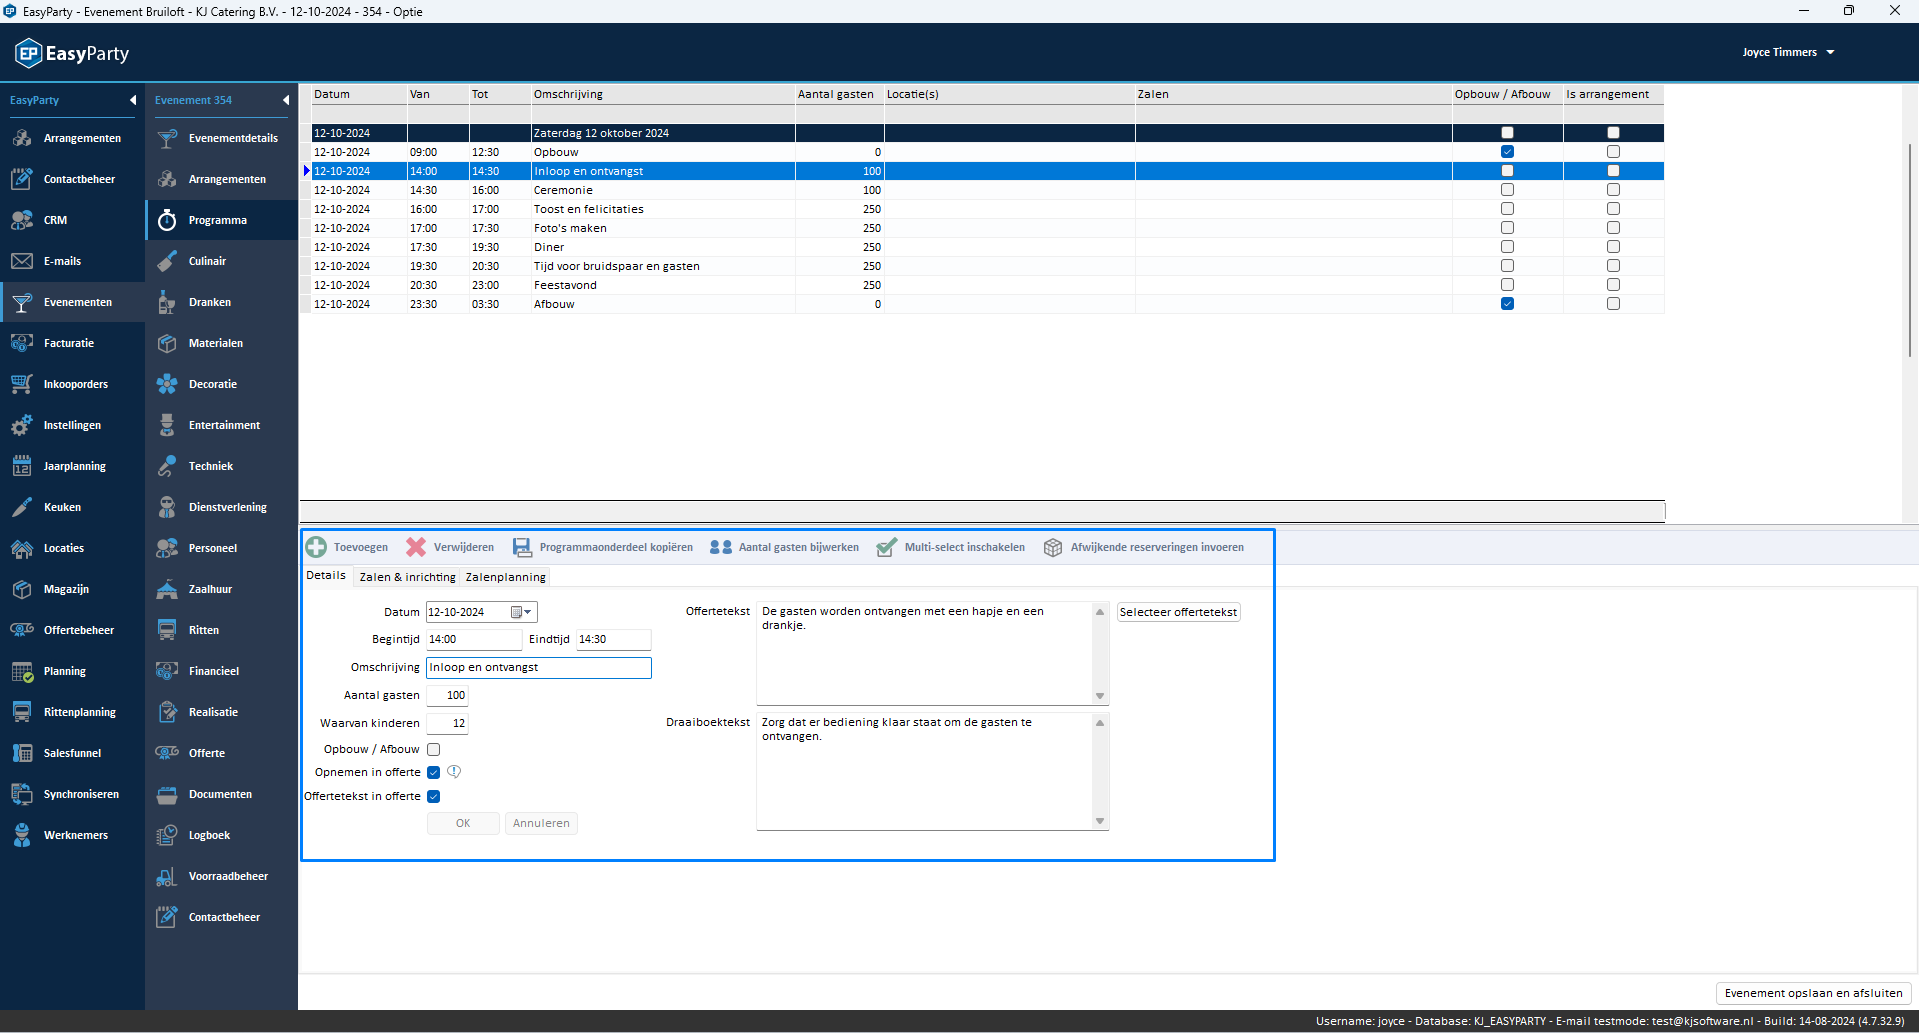The height and width of the screenshot is (1033, 1919).
Task: Open Instellingen gear icon
Action: pos(22,425)
